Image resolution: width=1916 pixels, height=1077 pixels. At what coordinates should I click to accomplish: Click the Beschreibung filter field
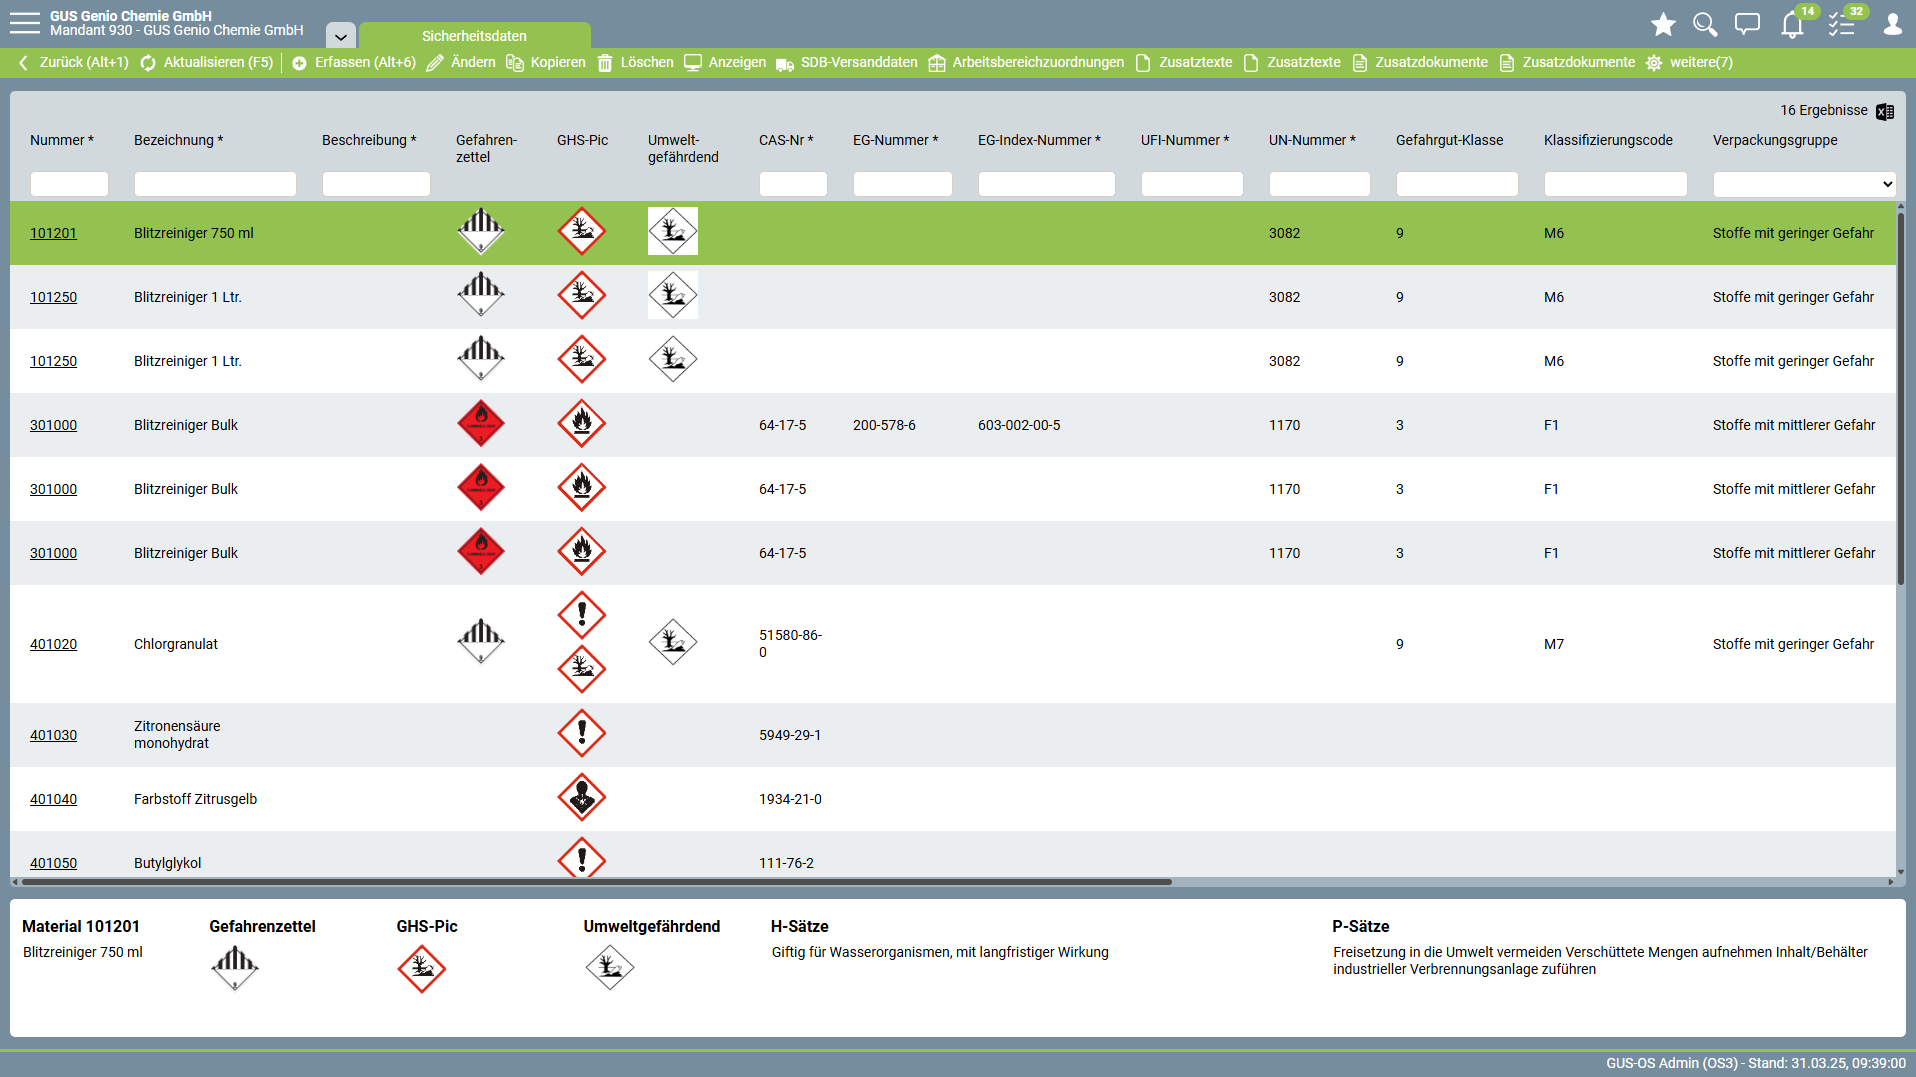tap(376, 184)
